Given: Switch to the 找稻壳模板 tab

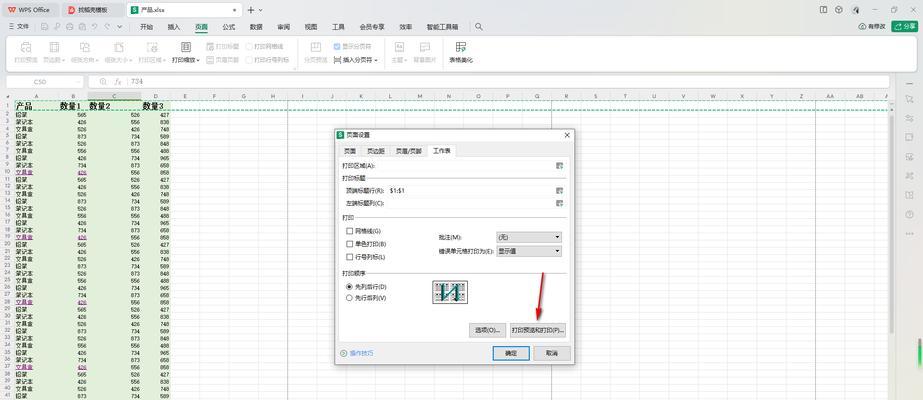Looking at the screenshot, I should (92, 10).
